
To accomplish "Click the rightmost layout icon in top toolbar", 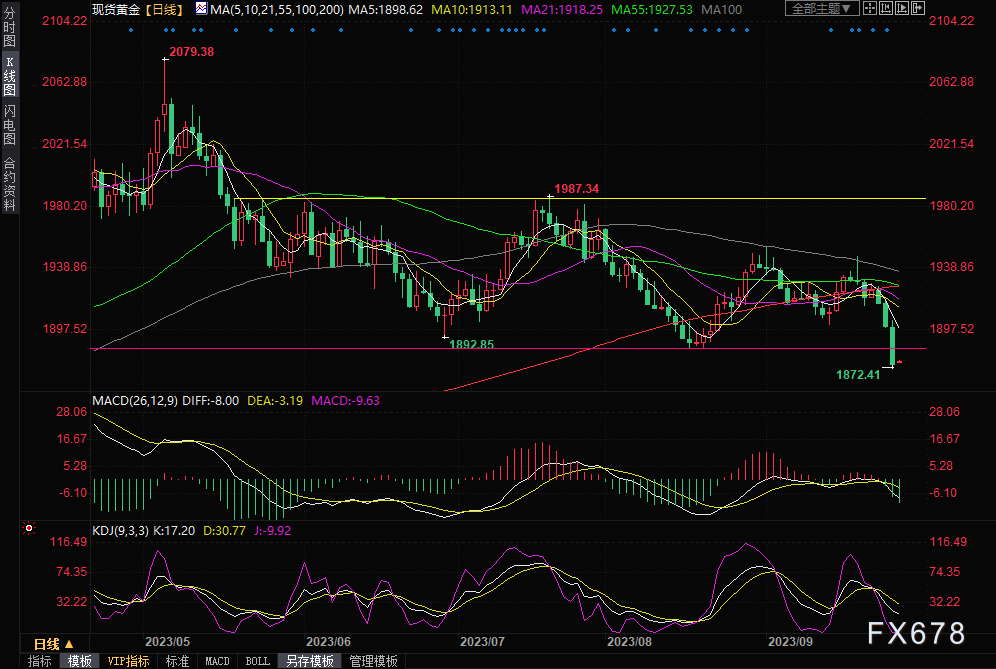I will coord(916,9).
